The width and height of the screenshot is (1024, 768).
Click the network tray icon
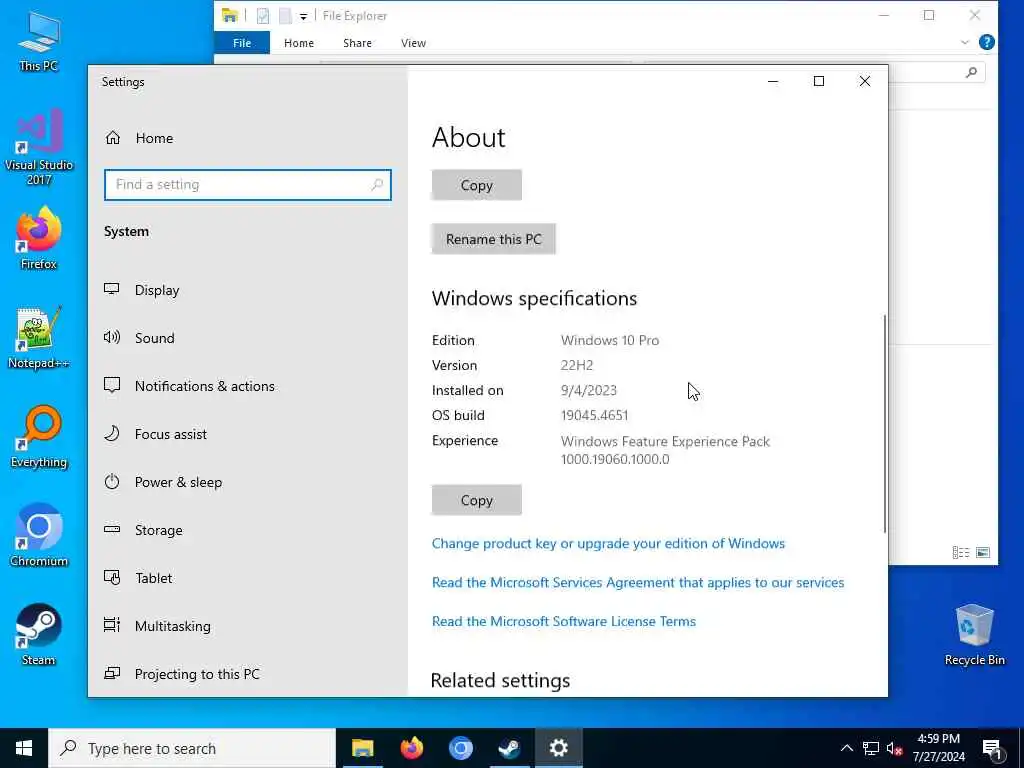[871, 748]
